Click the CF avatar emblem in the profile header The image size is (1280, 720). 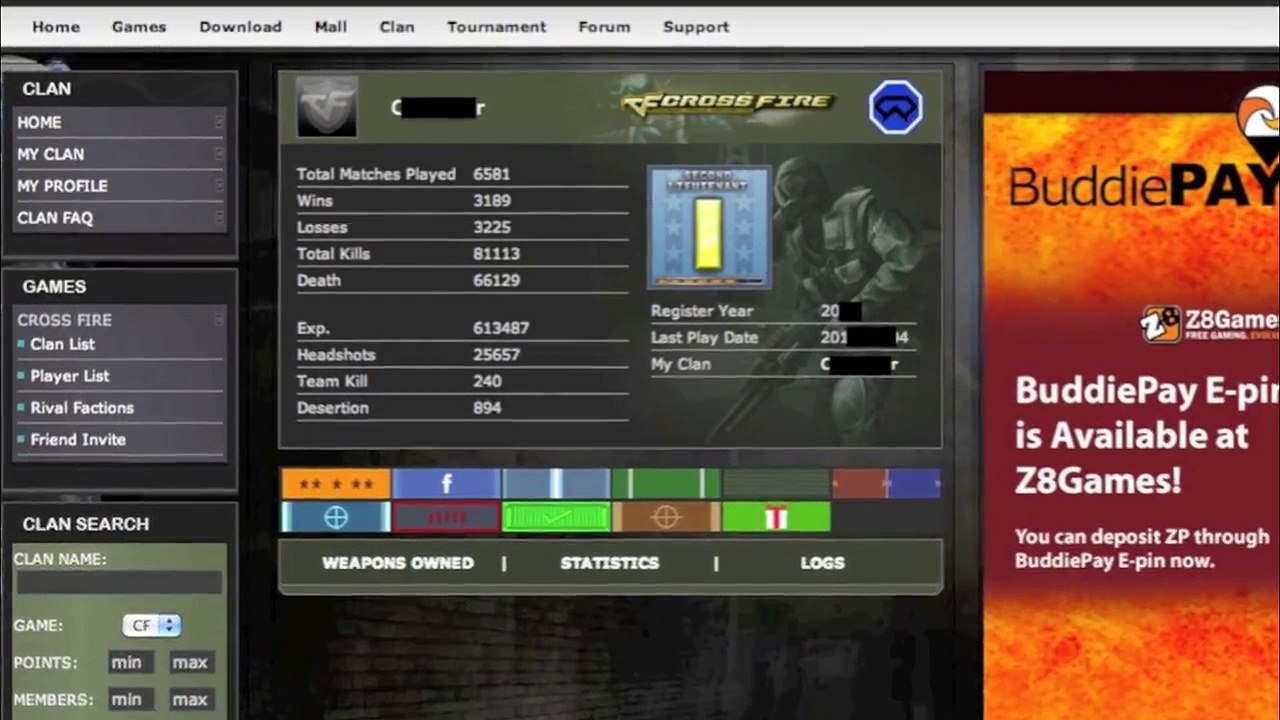327,106
